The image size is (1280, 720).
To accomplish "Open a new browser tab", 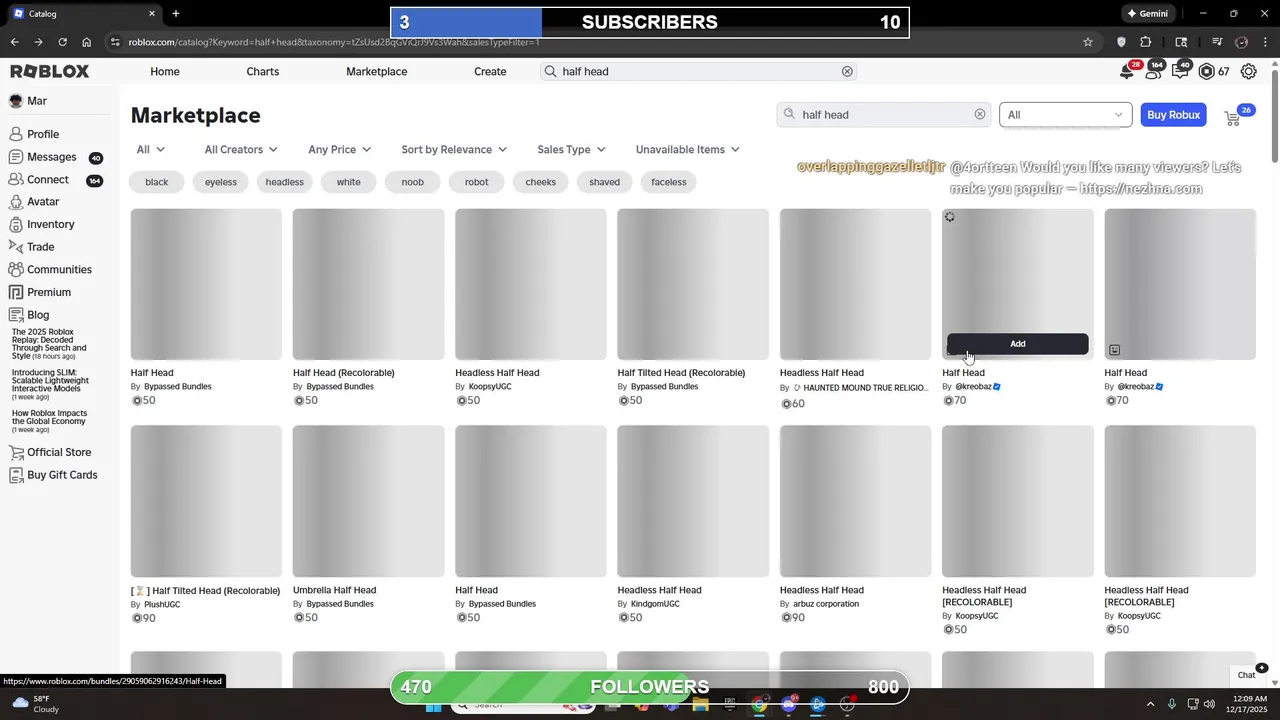I will pos(176,14).
